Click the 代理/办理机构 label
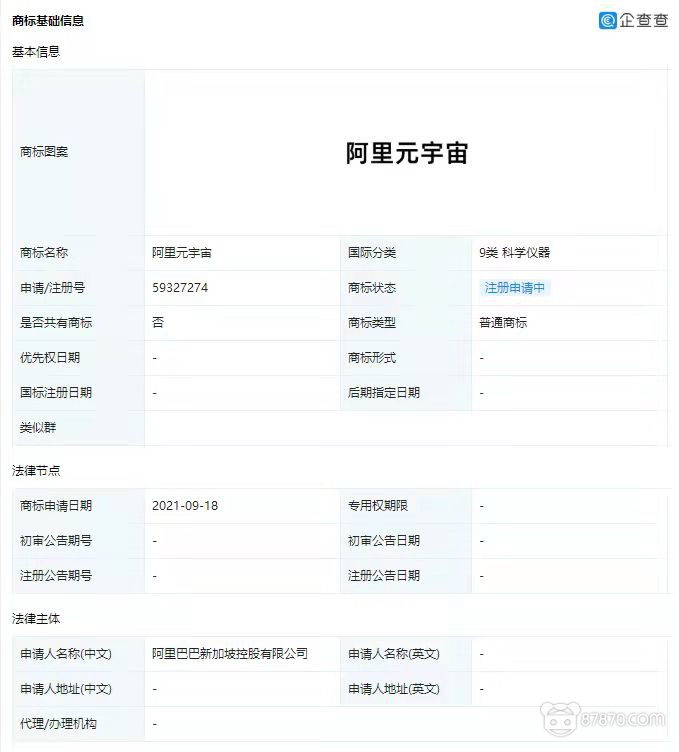 point(58,724)
